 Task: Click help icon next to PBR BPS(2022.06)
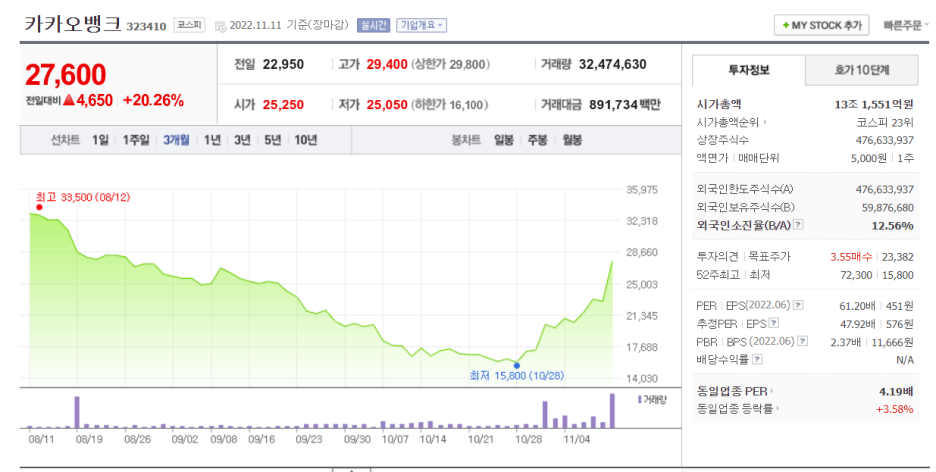click(803, 341)
